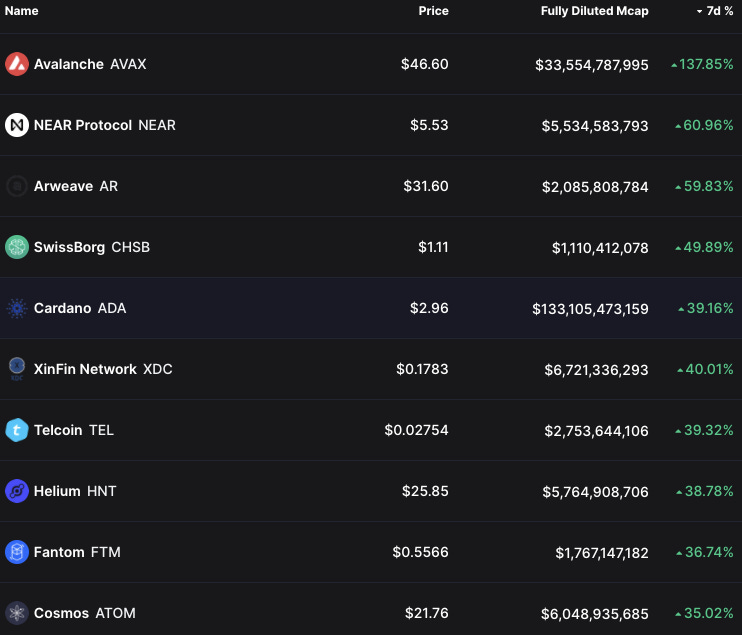Screen dimensions: 742x635
Task: Click the Avalanche price $46.60
Action: tap(424, 64)
